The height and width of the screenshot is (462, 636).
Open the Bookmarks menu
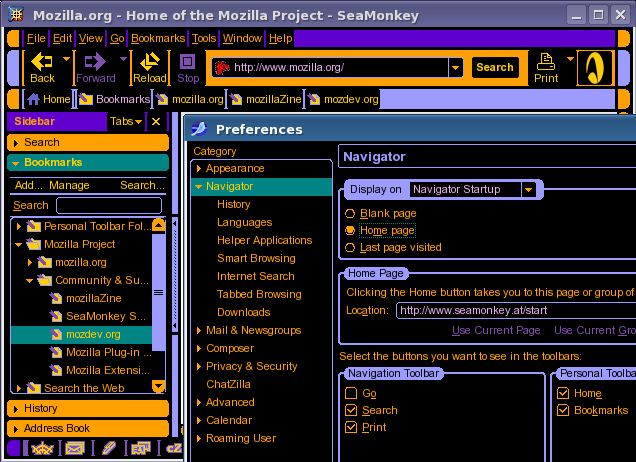pos(158,38)
